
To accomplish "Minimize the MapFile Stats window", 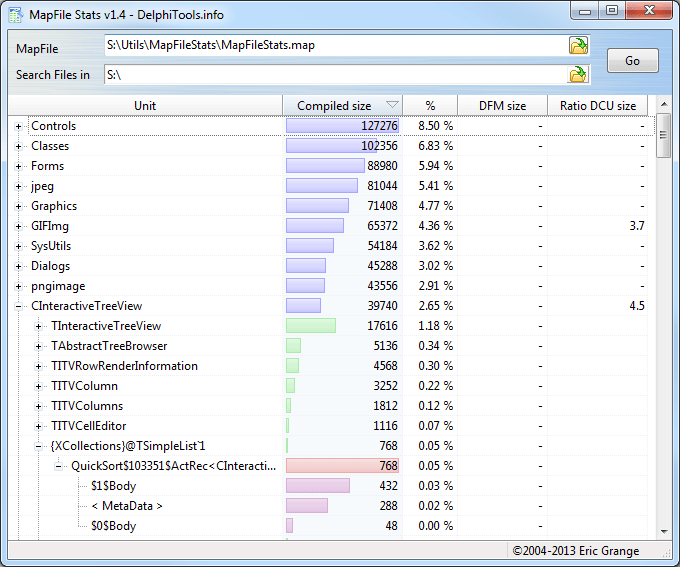I will pos(585,11).
